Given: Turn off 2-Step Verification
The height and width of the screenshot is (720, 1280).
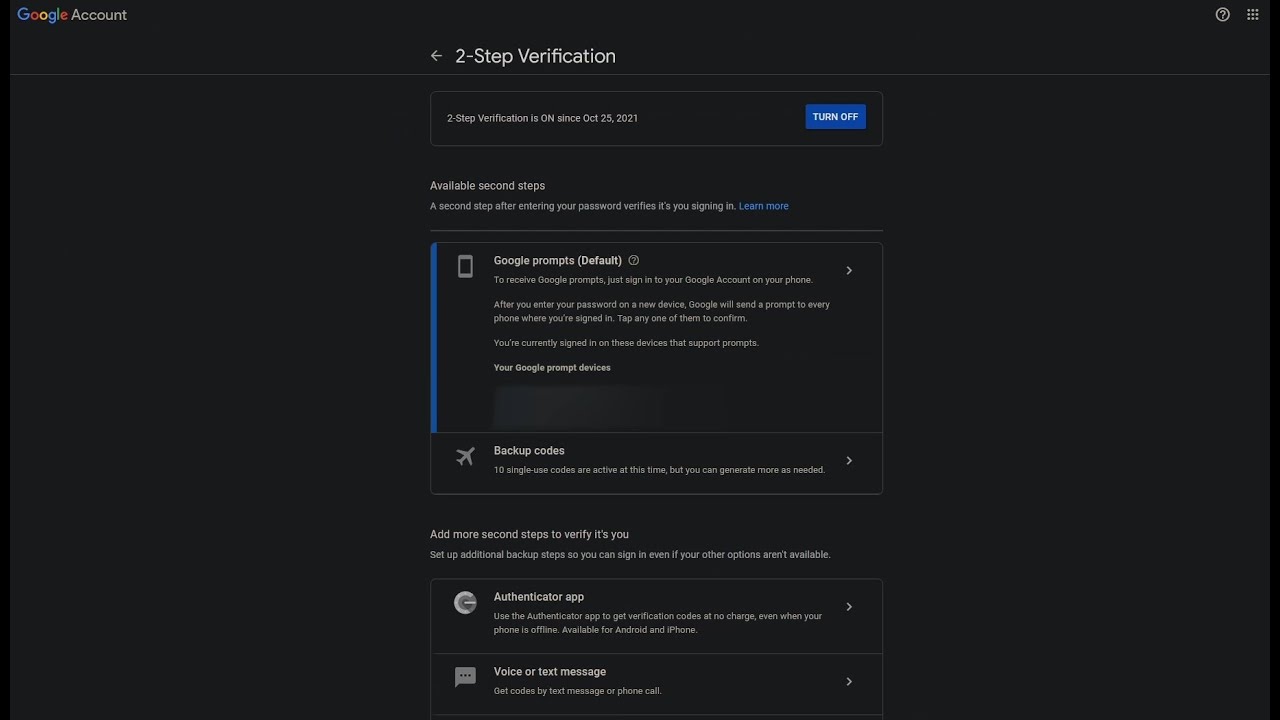Looking at the screenshot, I should tap(835, 117).
